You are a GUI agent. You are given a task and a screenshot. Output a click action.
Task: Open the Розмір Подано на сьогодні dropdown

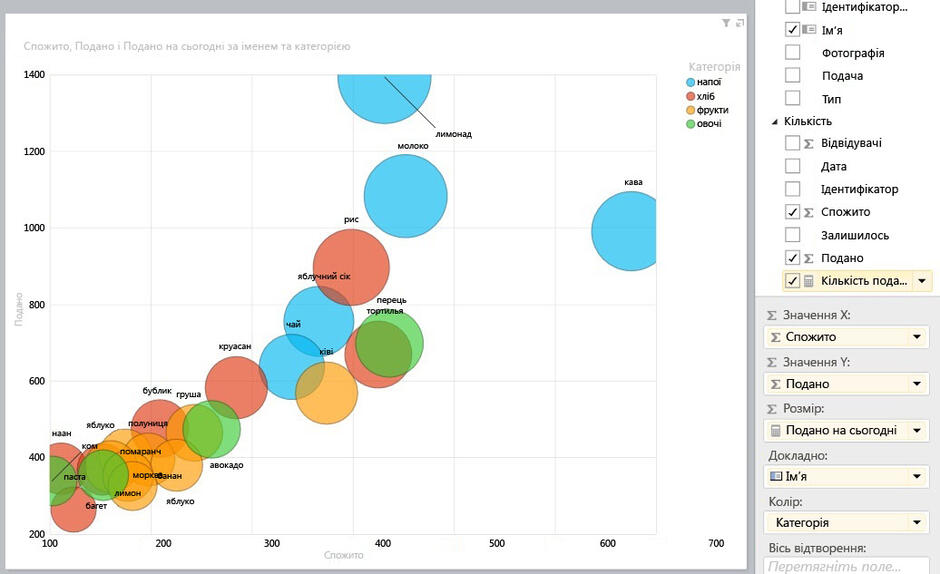(916, 430)
